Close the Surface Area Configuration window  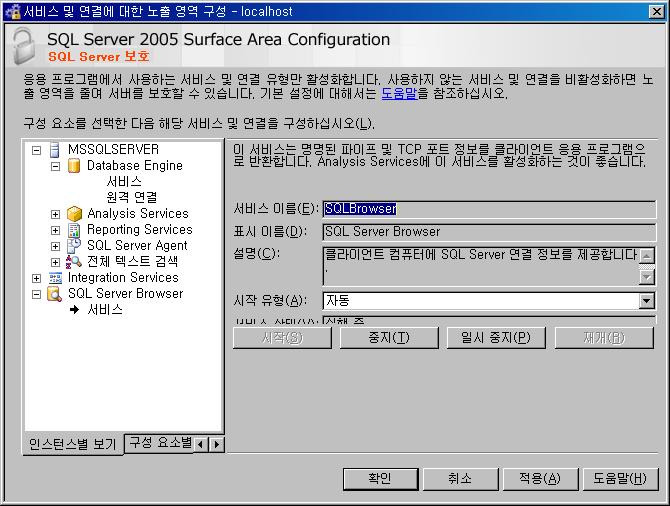pyautogui.click(x=656, y=12)
